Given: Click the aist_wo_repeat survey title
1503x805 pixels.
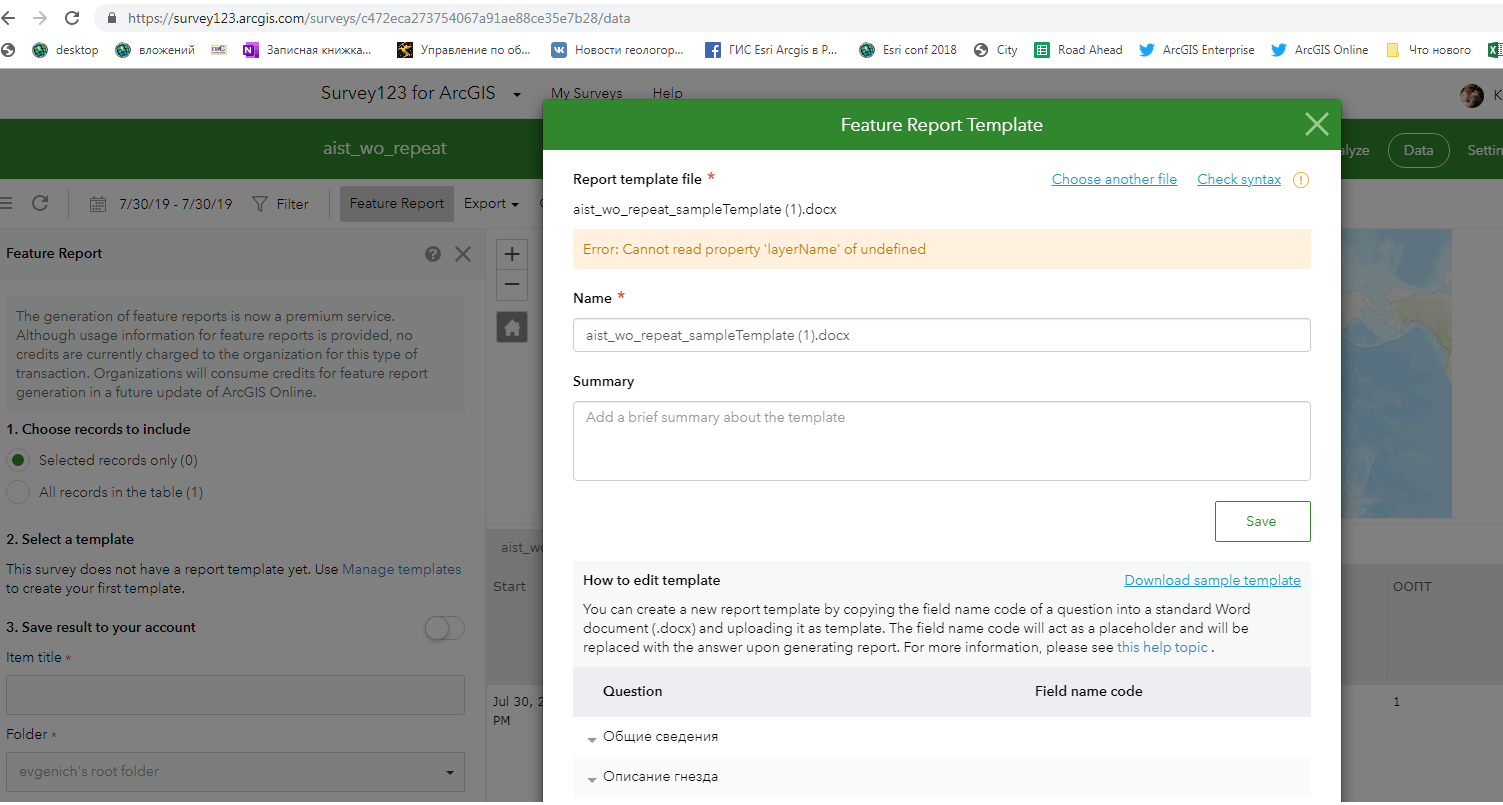Looking at the screenshot, I should (384, 148).
